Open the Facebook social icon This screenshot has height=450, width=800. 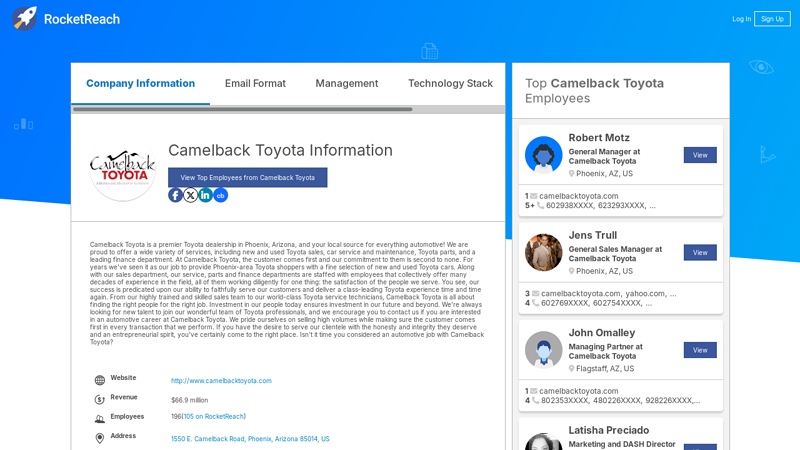coord(175,195)
